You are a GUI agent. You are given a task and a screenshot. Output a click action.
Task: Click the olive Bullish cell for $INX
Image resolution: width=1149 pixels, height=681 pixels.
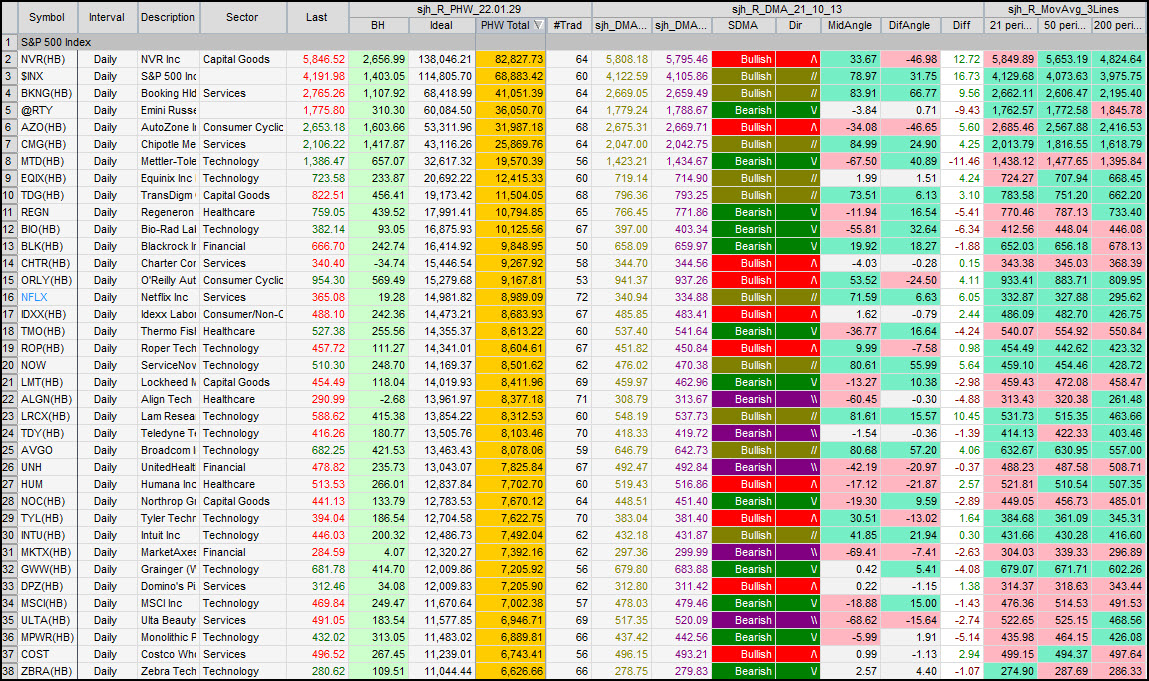pos(743,76)
